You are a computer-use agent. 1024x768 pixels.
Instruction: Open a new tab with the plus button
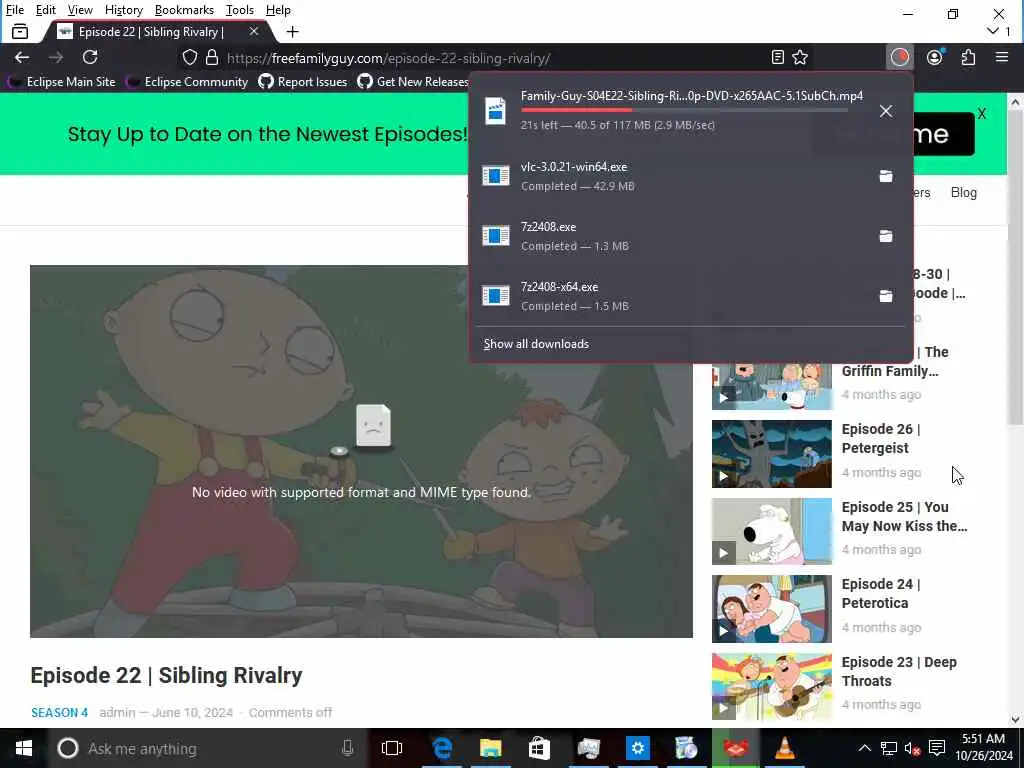[293, 31]
